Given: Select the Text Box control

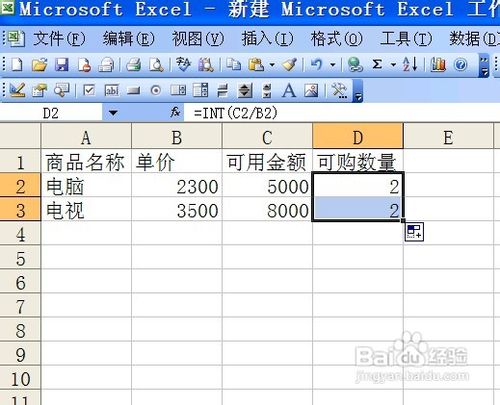Looking at the screenshot, I should pos(111,90).
